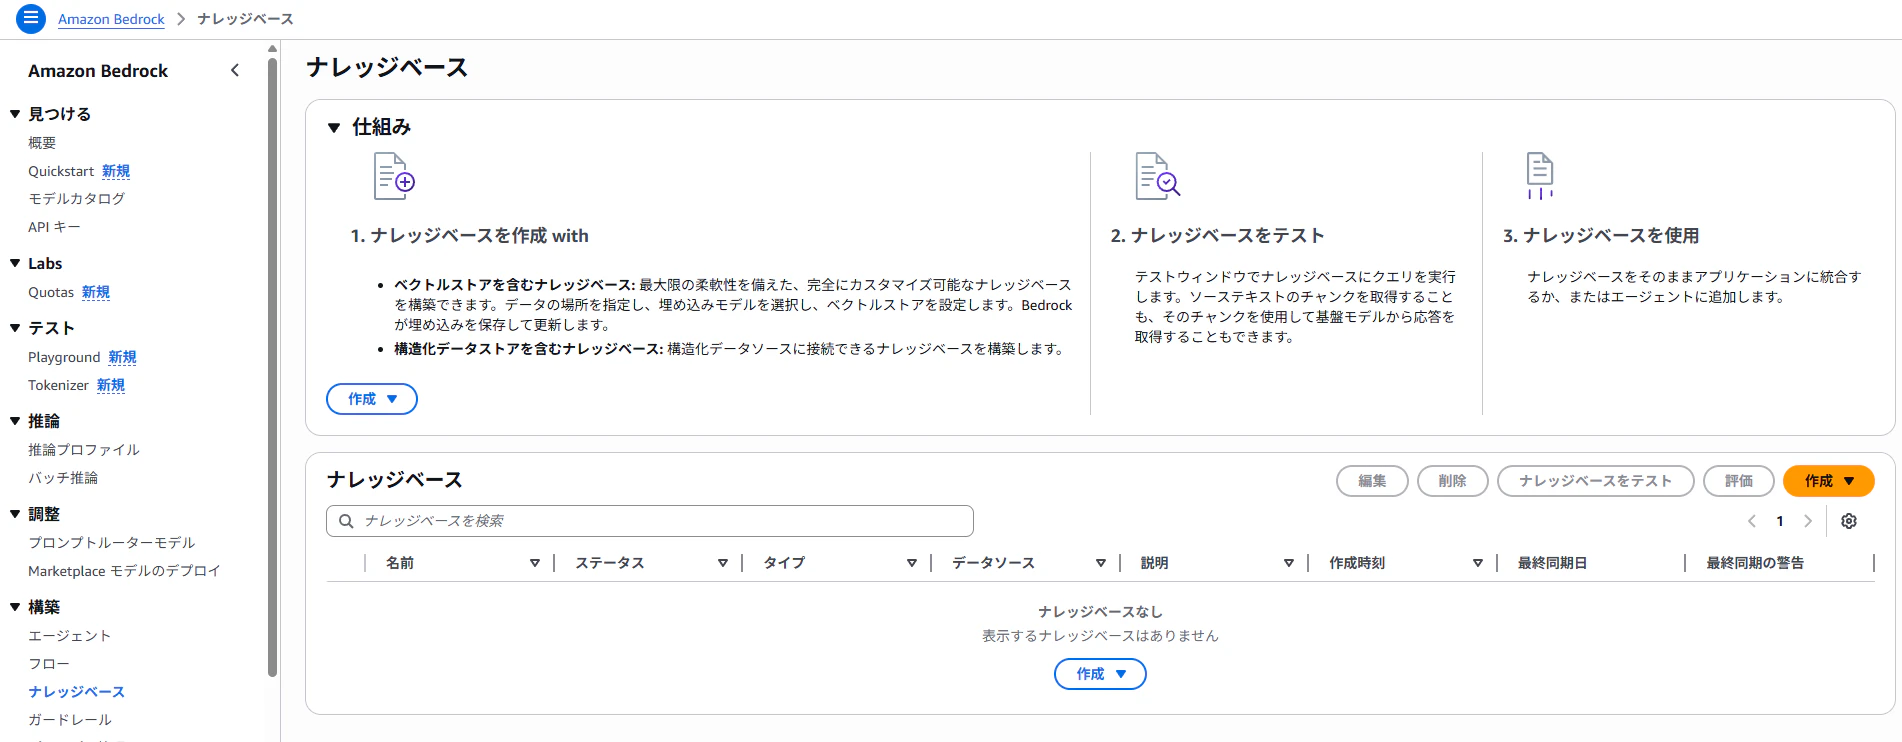Open the hamburger navigation menu
The image size is (1902, 742).
[31, 18]
